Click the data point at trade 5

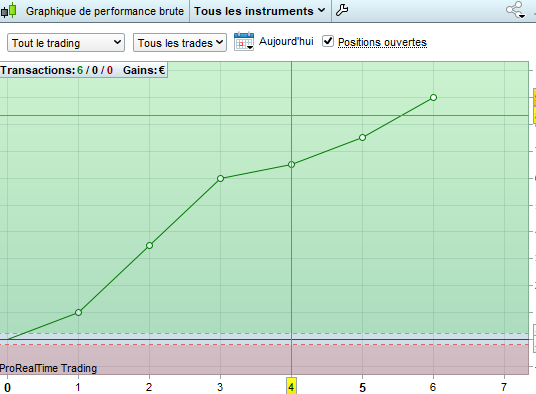[x=362, y=137]
